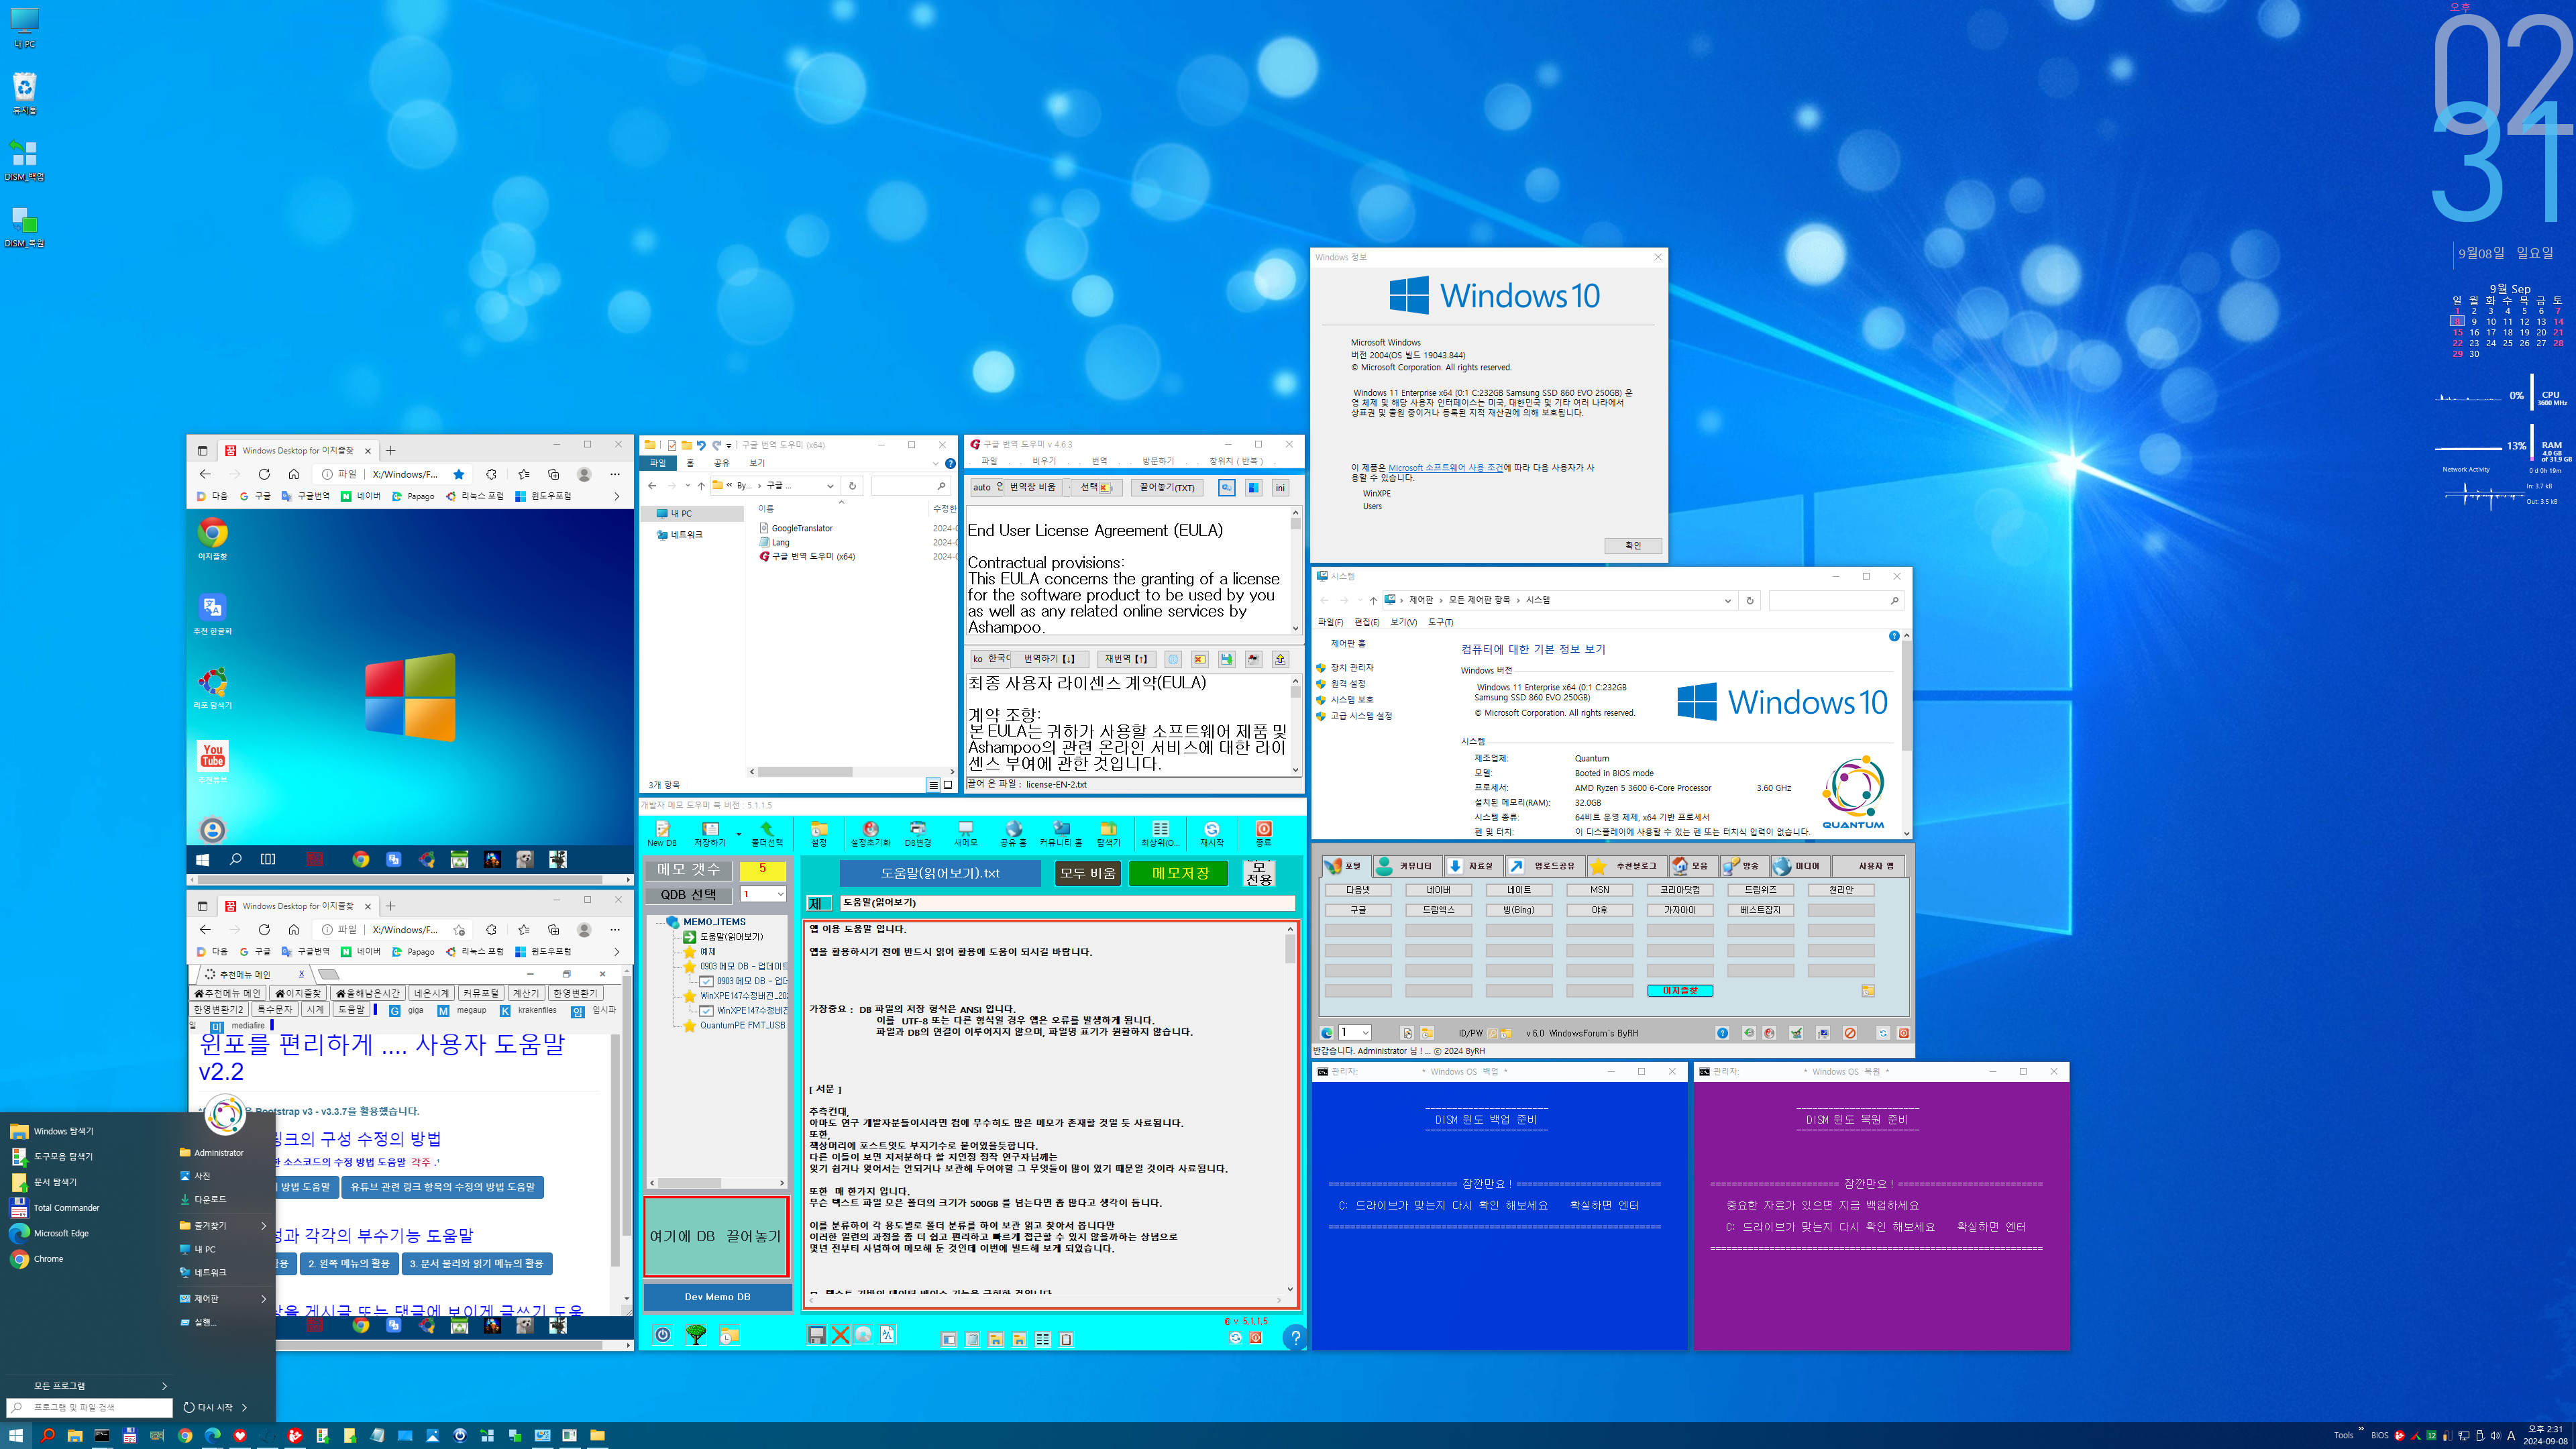Click 확인 button in Windows 정보 dialog
The height and width of the screenshot is (1449, 2576).
click(1633, 545)
